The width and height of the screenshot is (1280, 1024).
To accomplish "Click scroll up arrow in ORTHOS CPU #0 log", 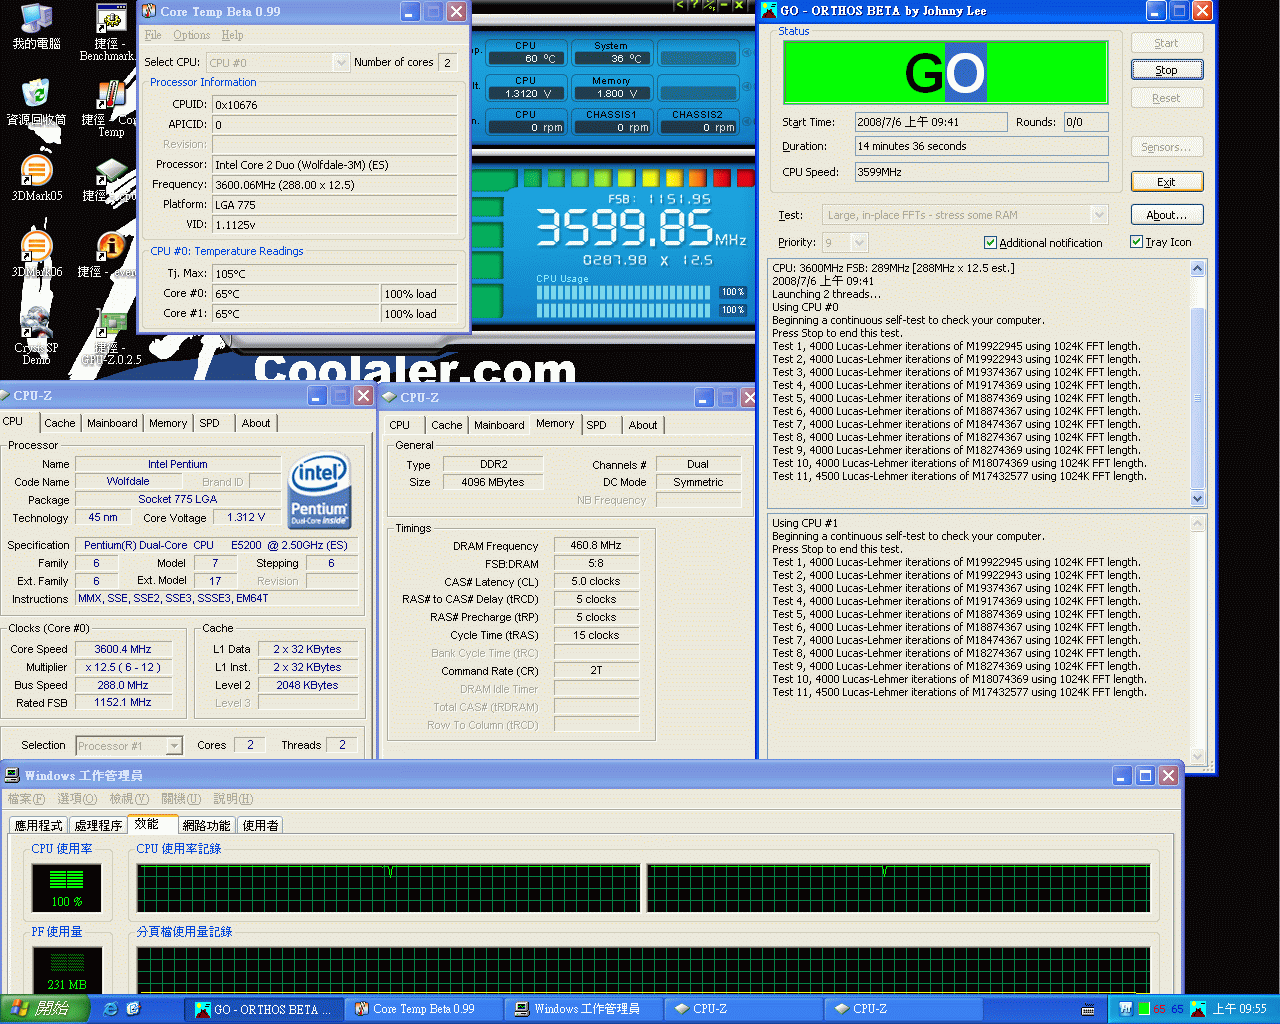I will pyautogui.click(x=1198, y=268).
